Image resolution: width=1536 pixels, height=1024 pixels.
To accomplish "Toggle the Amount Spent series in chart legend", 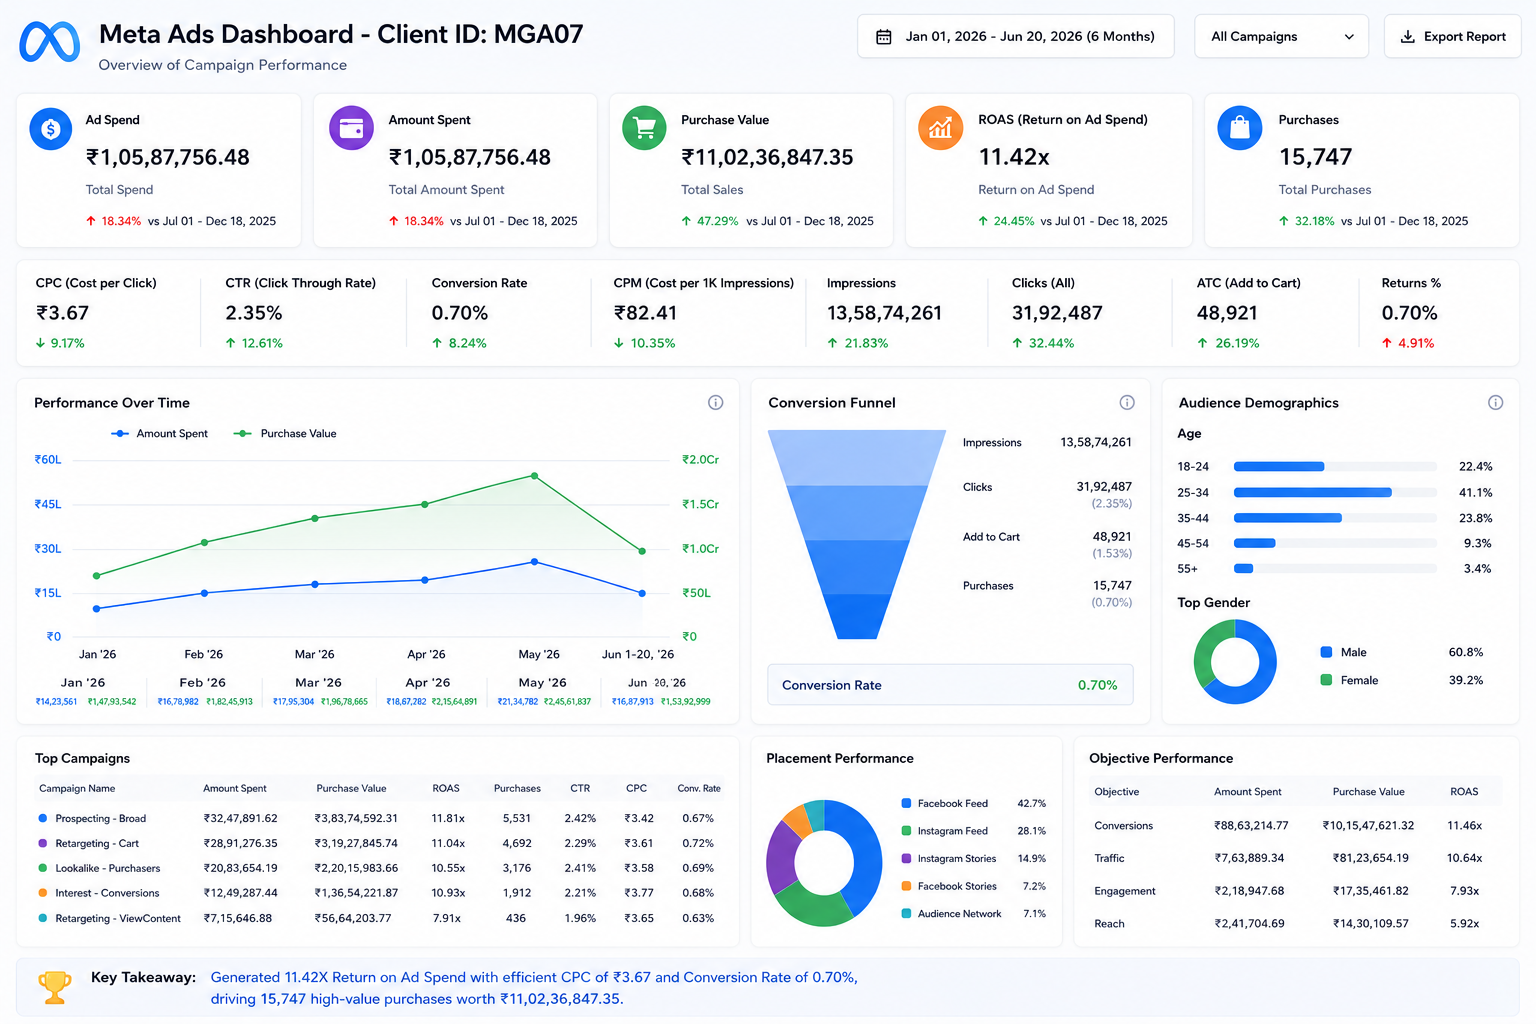I will (x=160, y=434).
